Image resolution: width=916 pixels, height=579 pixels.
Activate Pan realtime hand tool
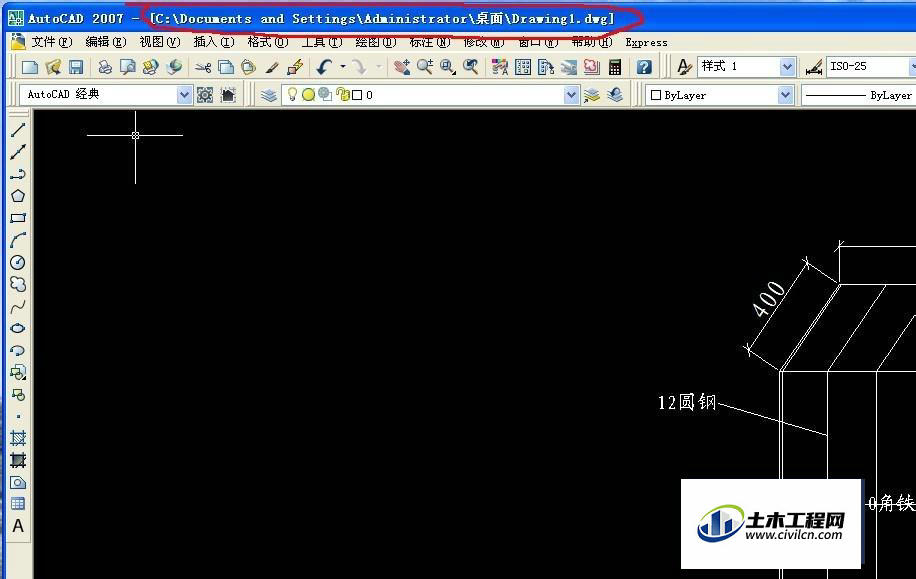(402, 67)
